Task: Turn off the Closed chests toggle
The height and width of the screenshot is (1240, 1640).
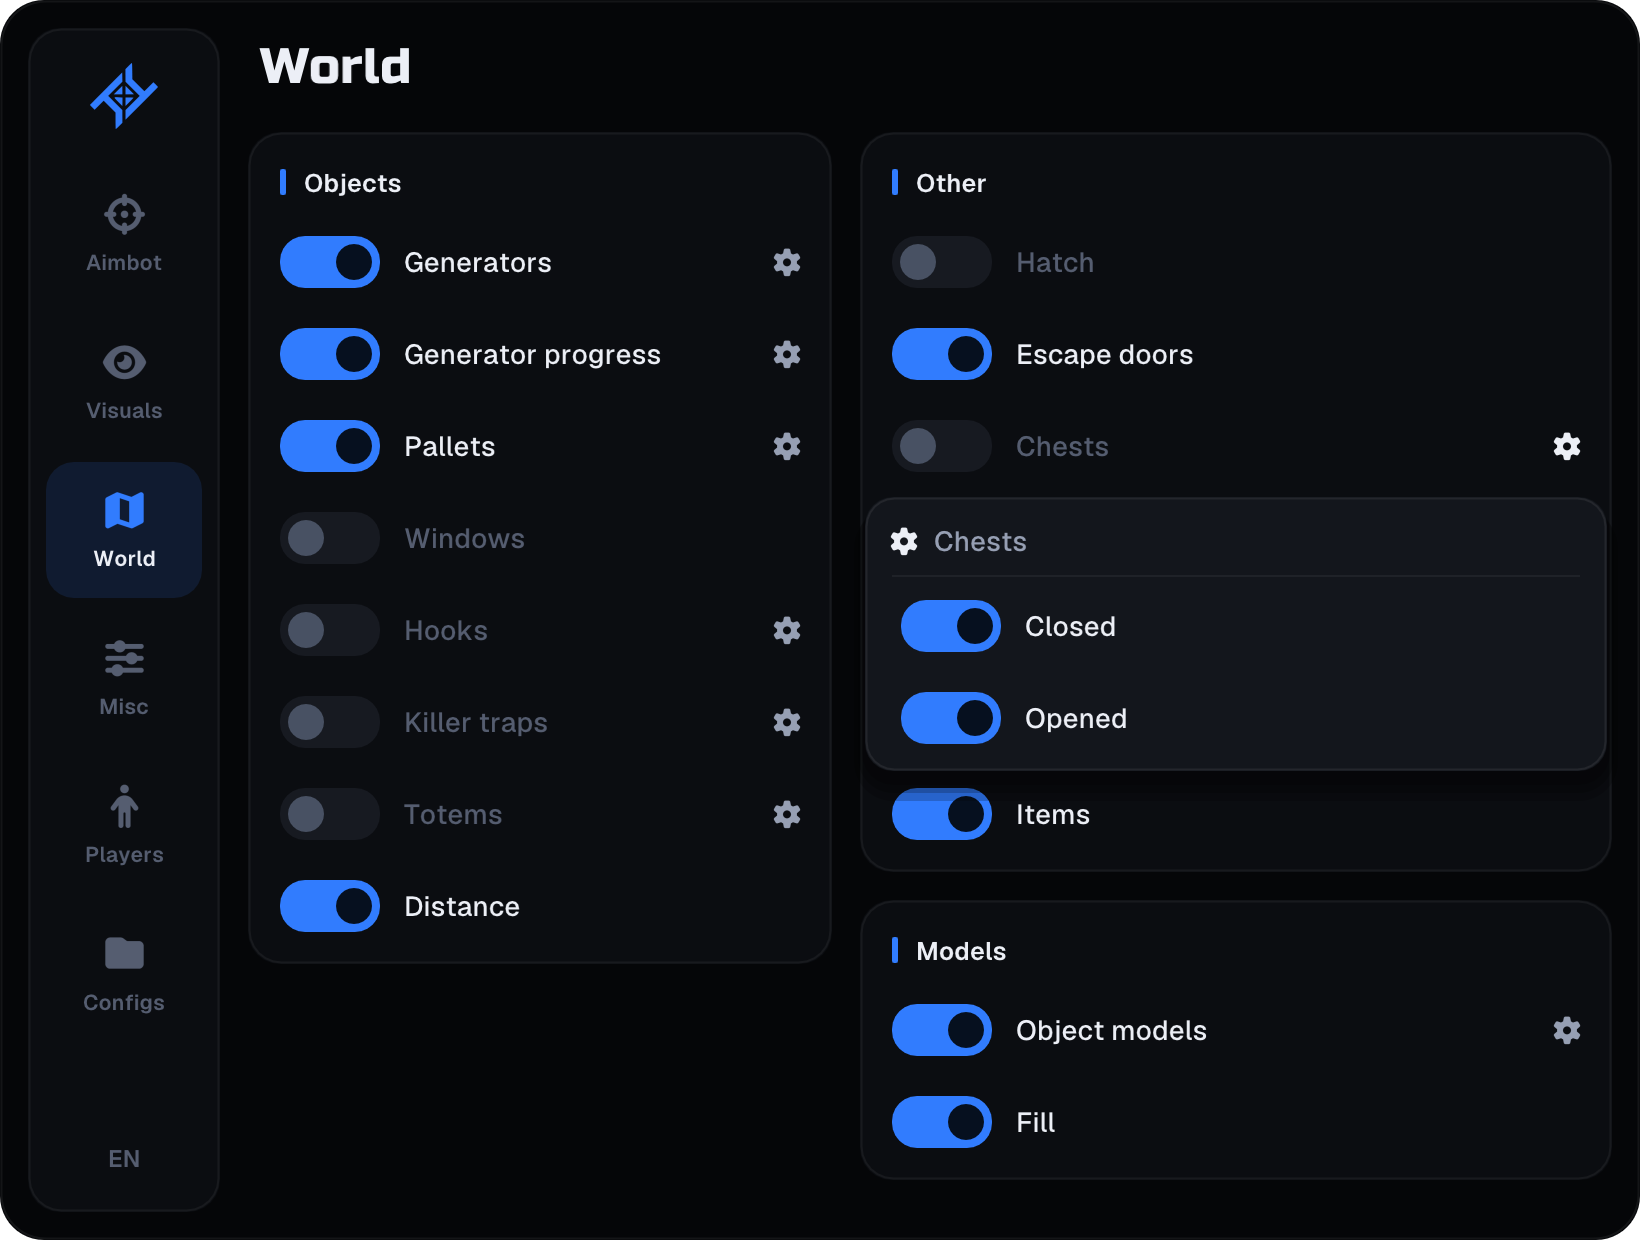Action: (x=951, y=626)
